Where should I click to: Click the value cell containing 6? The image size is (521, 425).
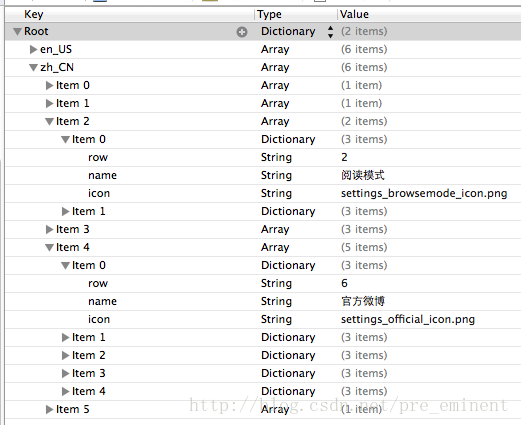(344, 283)
